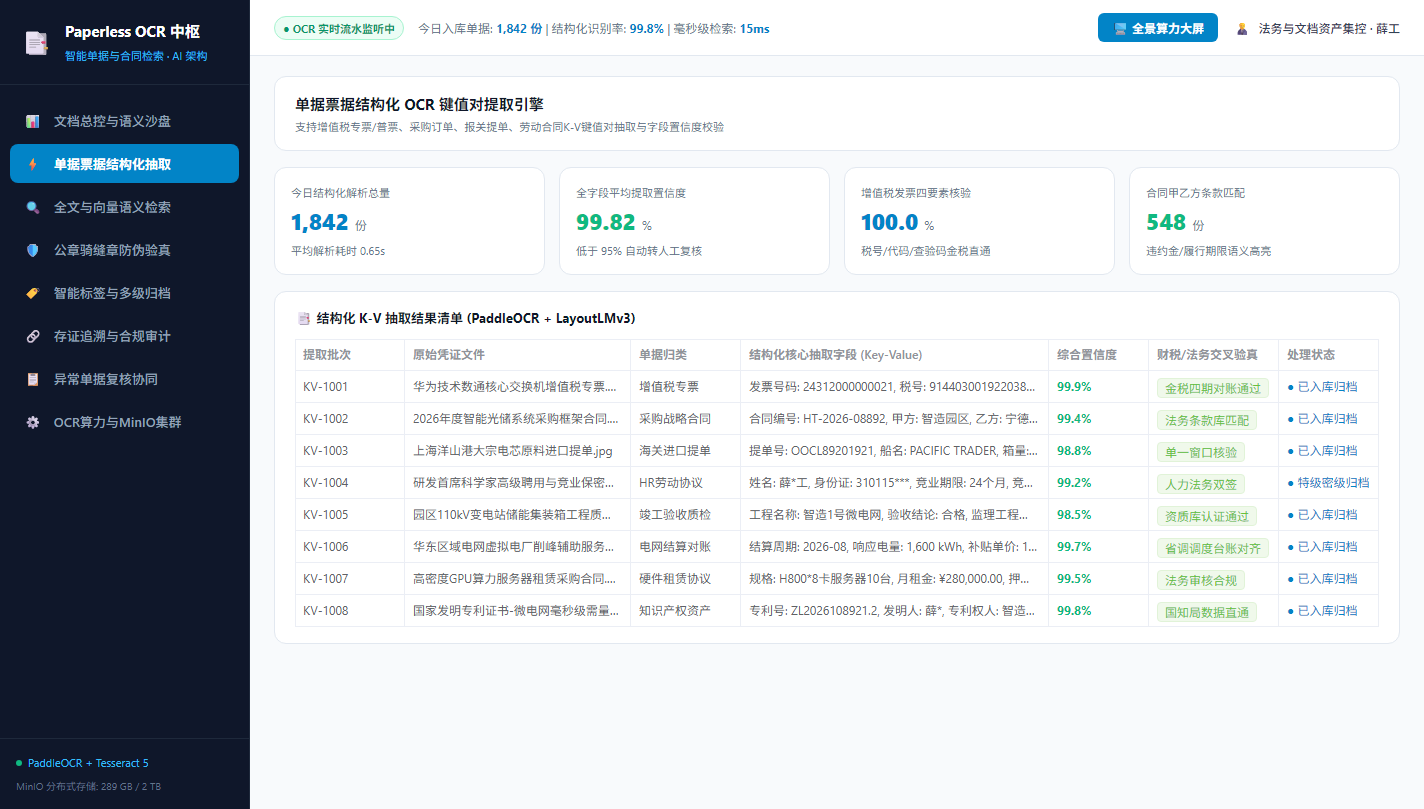Open 文档总控与语义沙盘 menu item

click(x=124, y=121)
